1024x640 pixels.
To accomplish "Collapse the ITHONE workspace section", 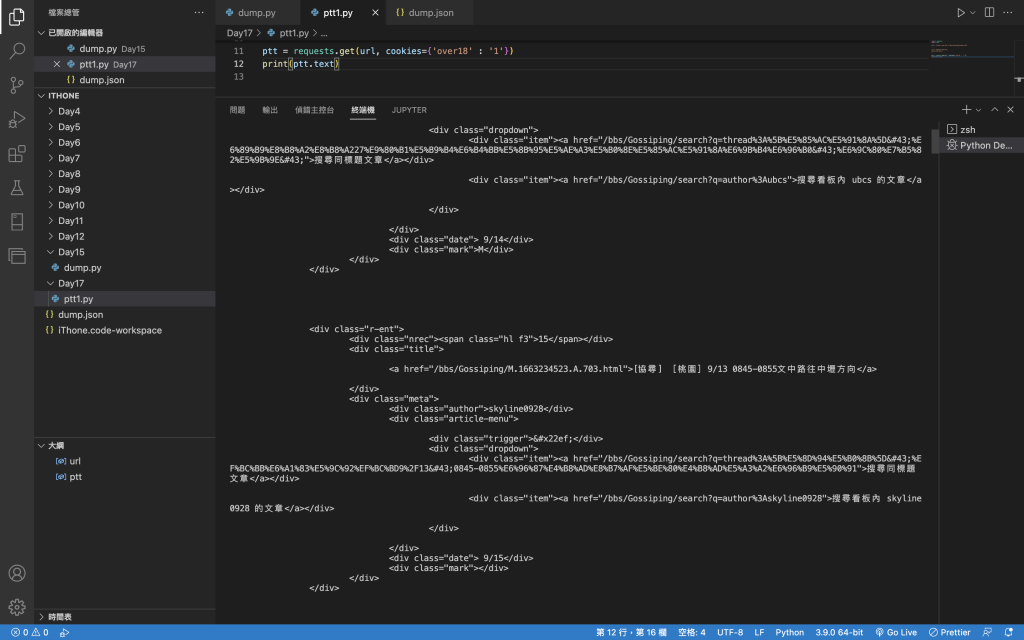I will (124, 95).
